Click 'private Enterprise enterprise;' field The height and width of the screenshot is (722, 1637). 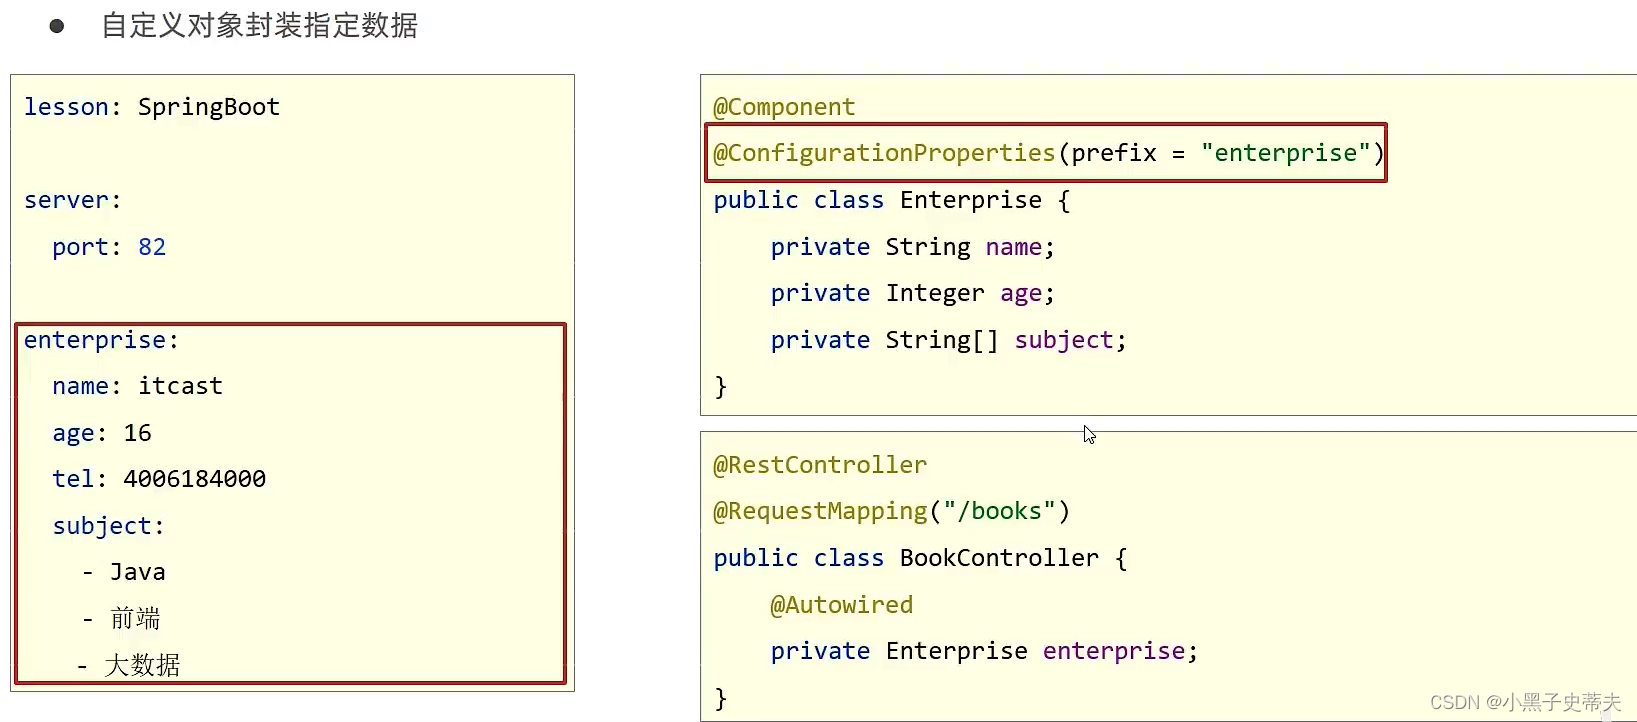984,652
